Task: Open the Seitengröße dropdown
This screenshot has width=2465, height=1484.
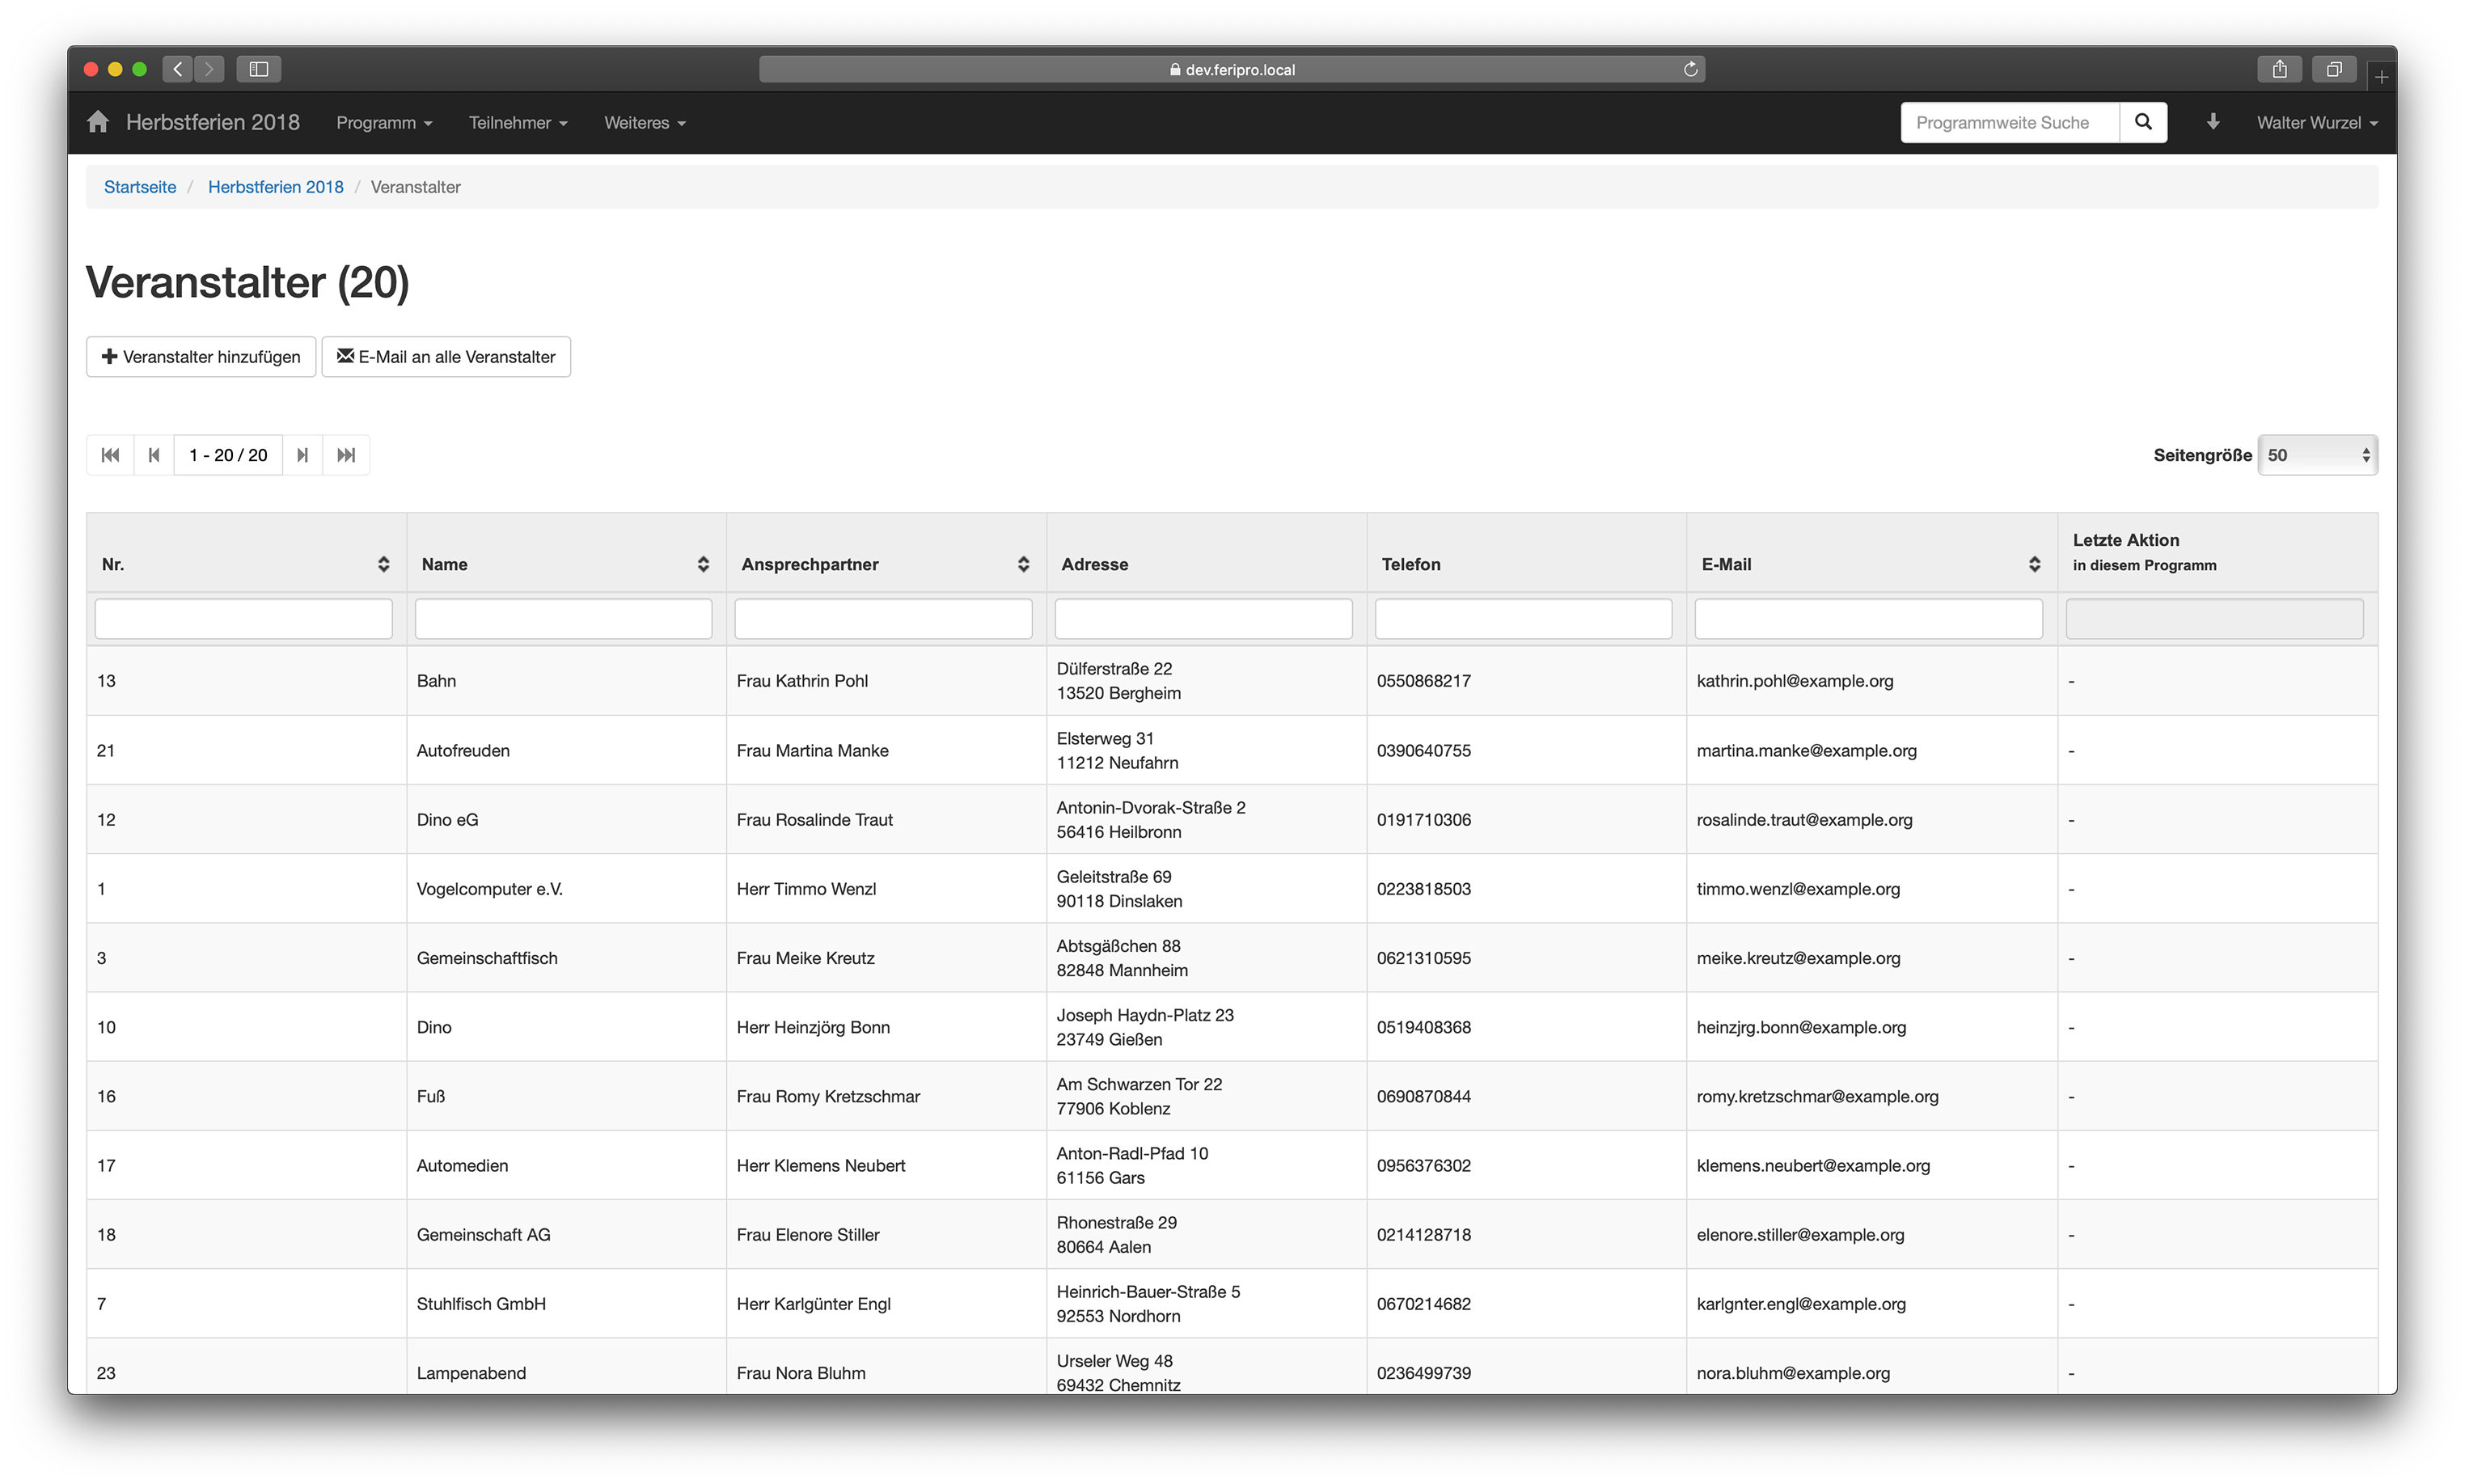Action: (x=2316, y=455)
